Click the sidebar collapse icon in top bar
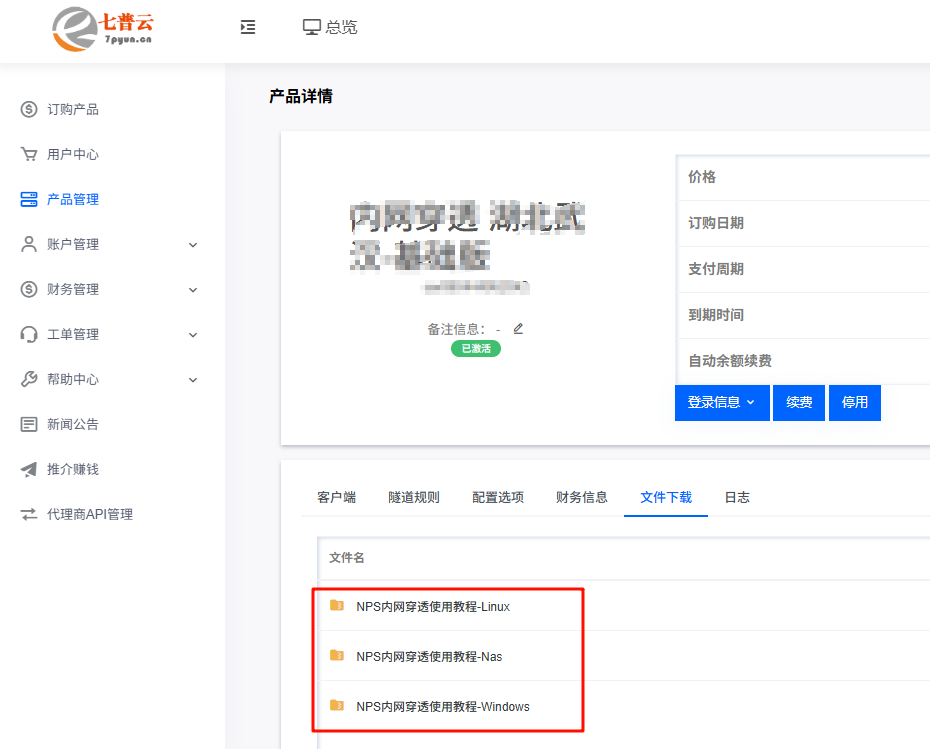 coord(248,28)
